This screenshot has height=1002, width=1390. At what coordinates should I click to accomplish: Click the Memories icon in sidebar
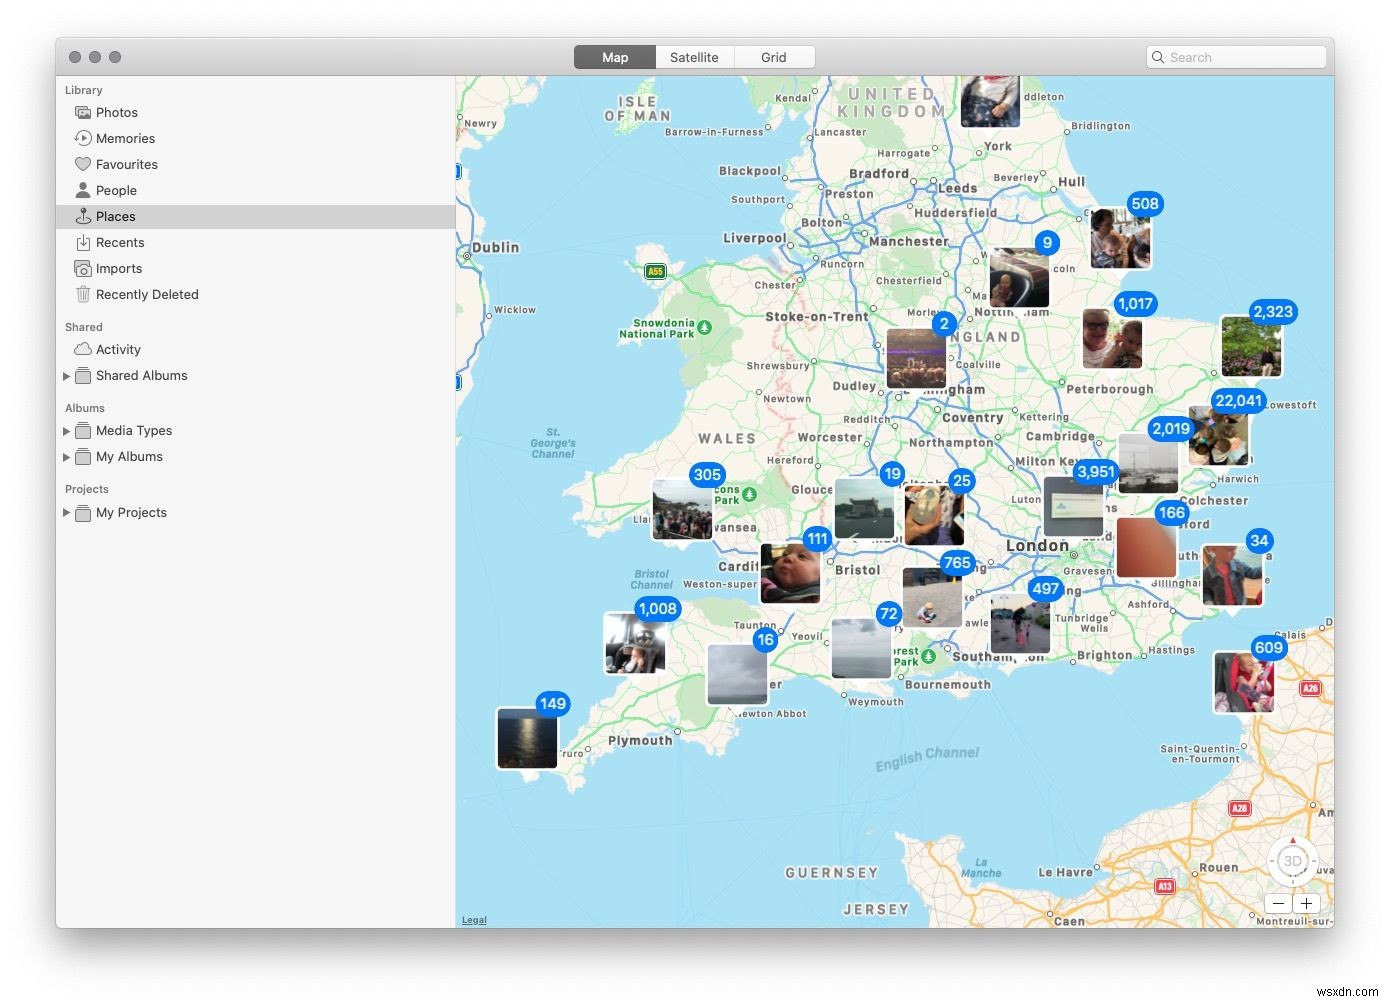(x=83, y=138)
